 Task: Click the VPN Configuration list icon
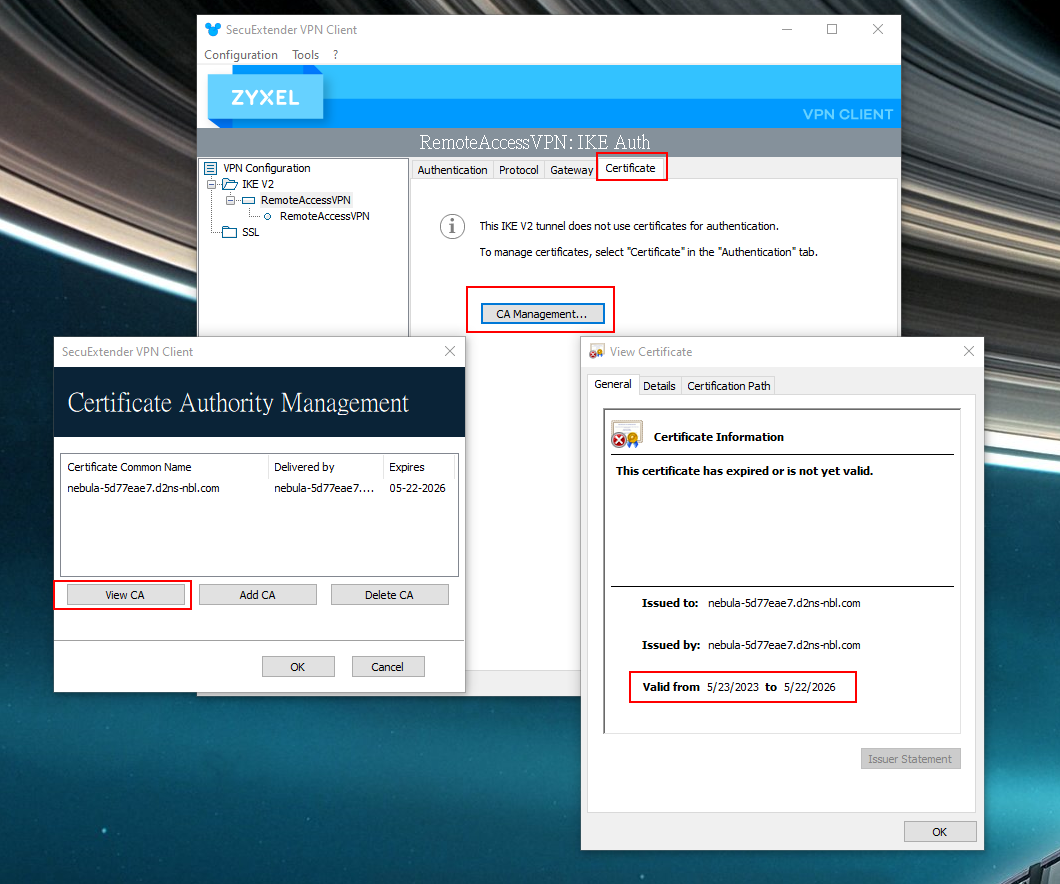[x=211, y=168]
